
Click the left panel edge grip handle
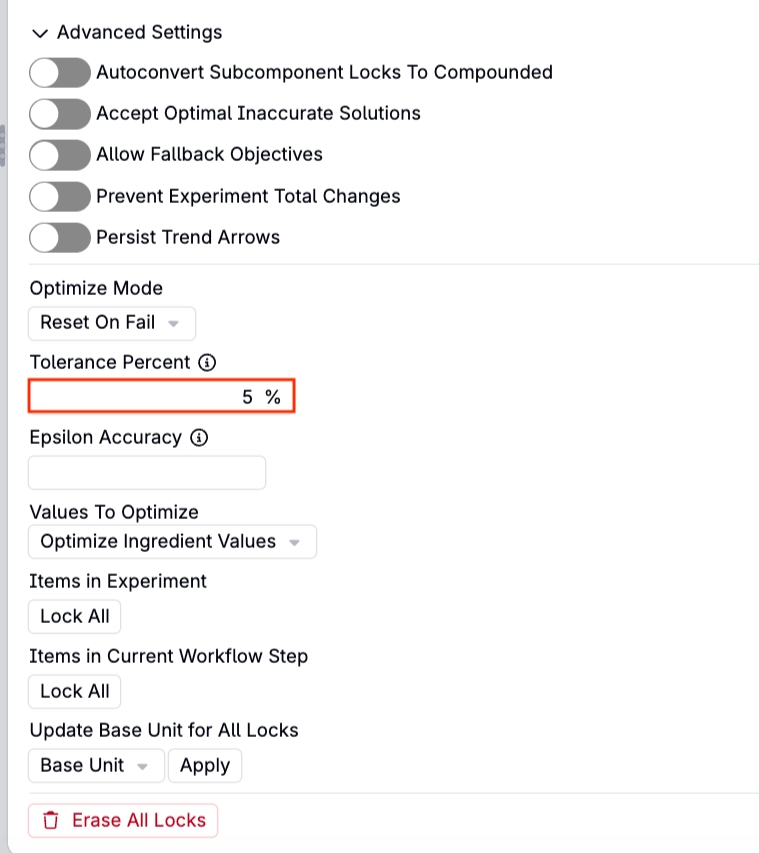(2, 146)
